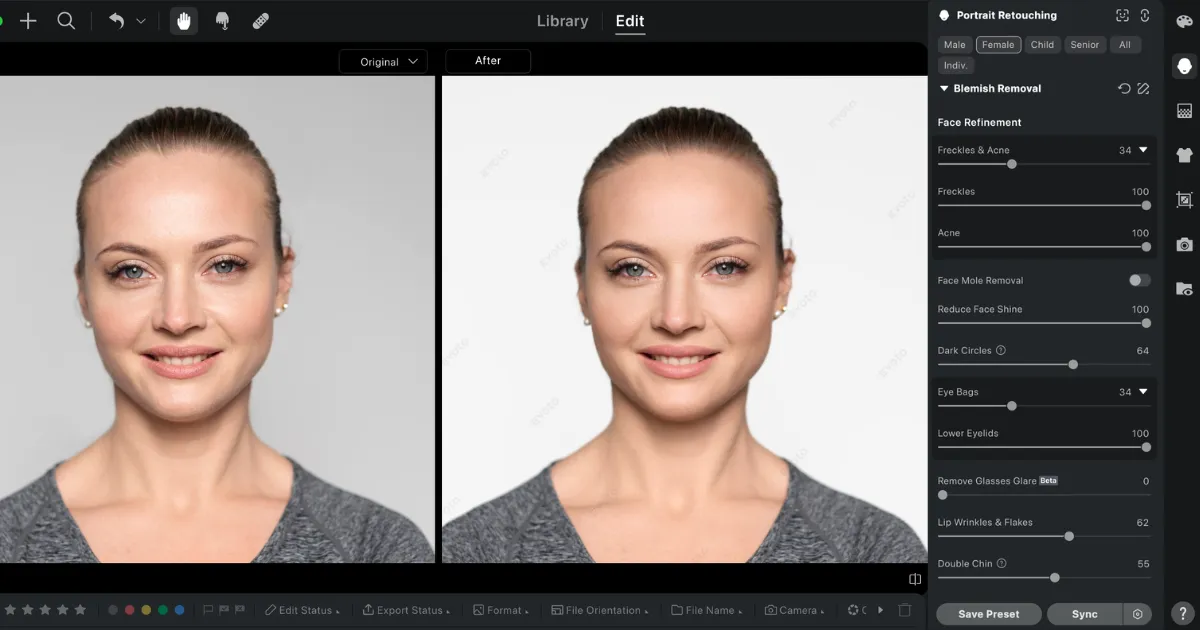Set the fifth star rating
Image resolution: width=1200 pixels, height=630 pixels.
80,610
